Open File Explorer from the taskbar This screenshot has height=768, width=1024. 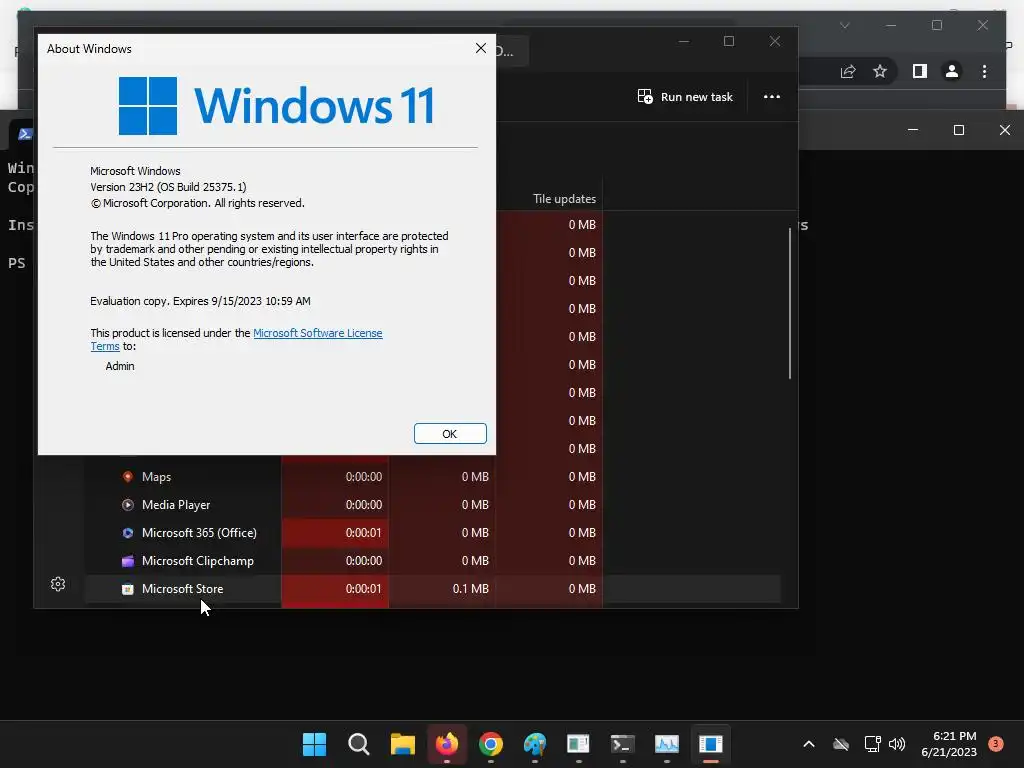403,744
